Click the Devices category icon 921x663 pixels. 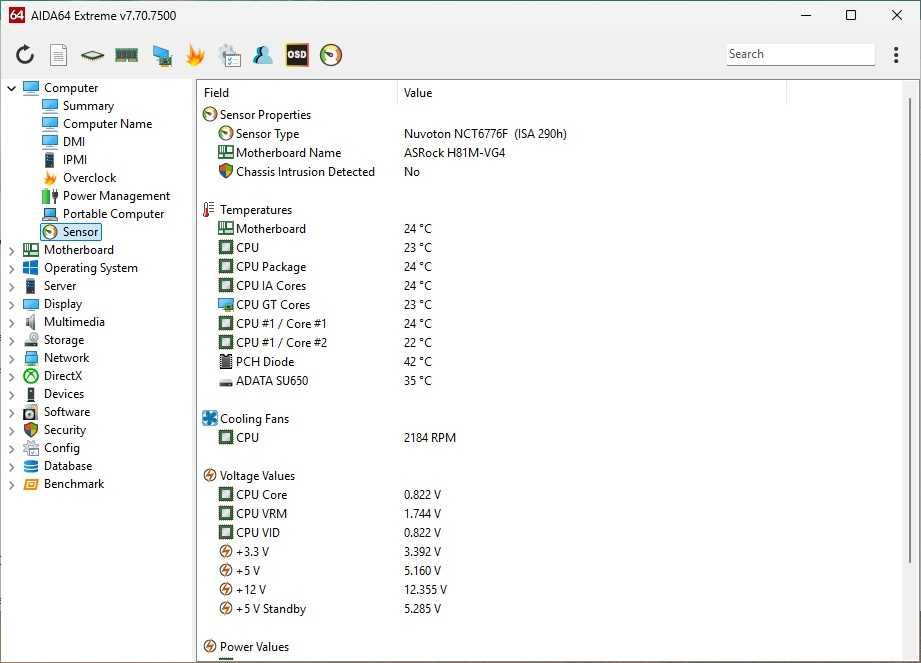[x=31, y=394]
